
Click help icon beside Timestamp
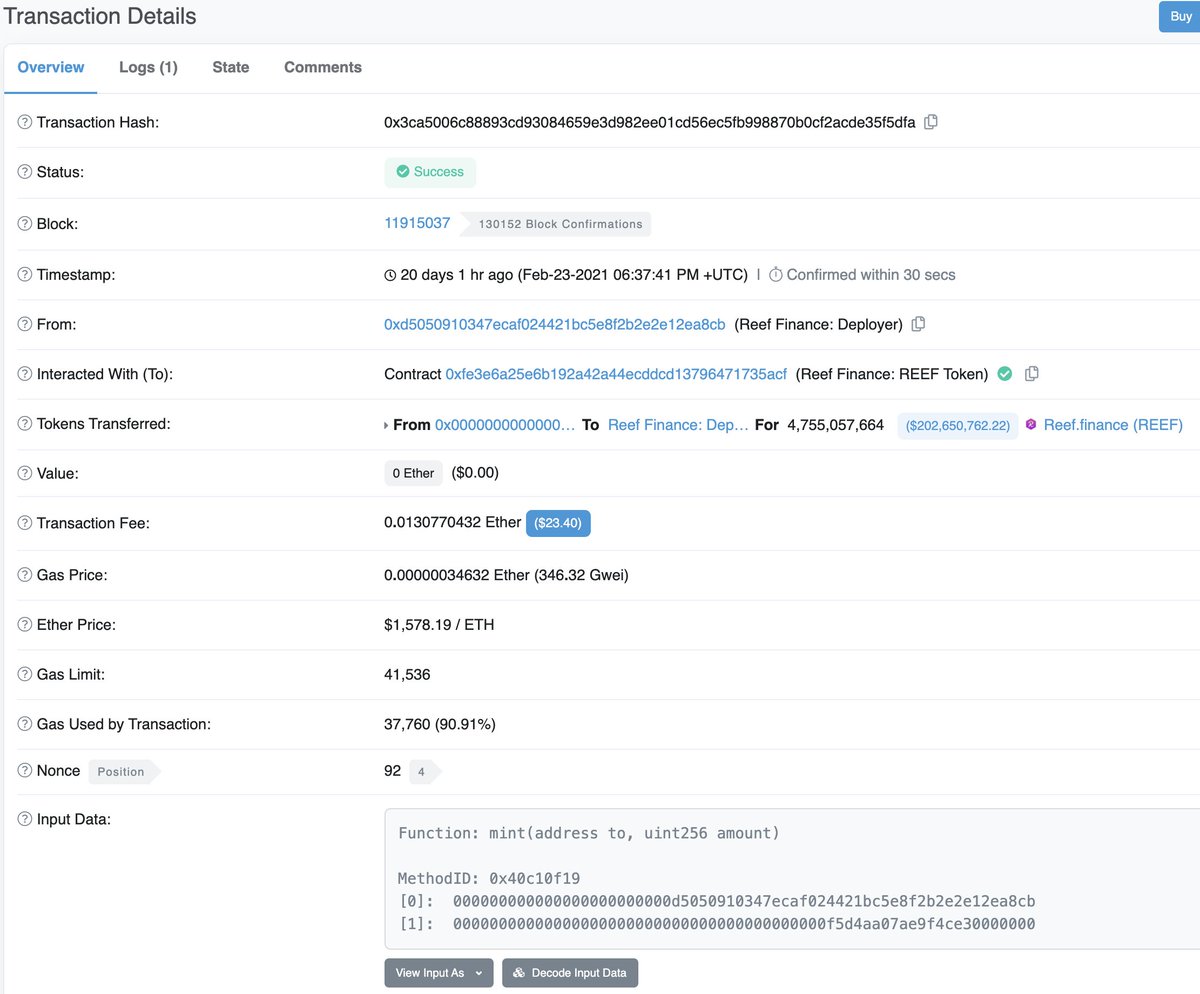(x=25, y=274)
